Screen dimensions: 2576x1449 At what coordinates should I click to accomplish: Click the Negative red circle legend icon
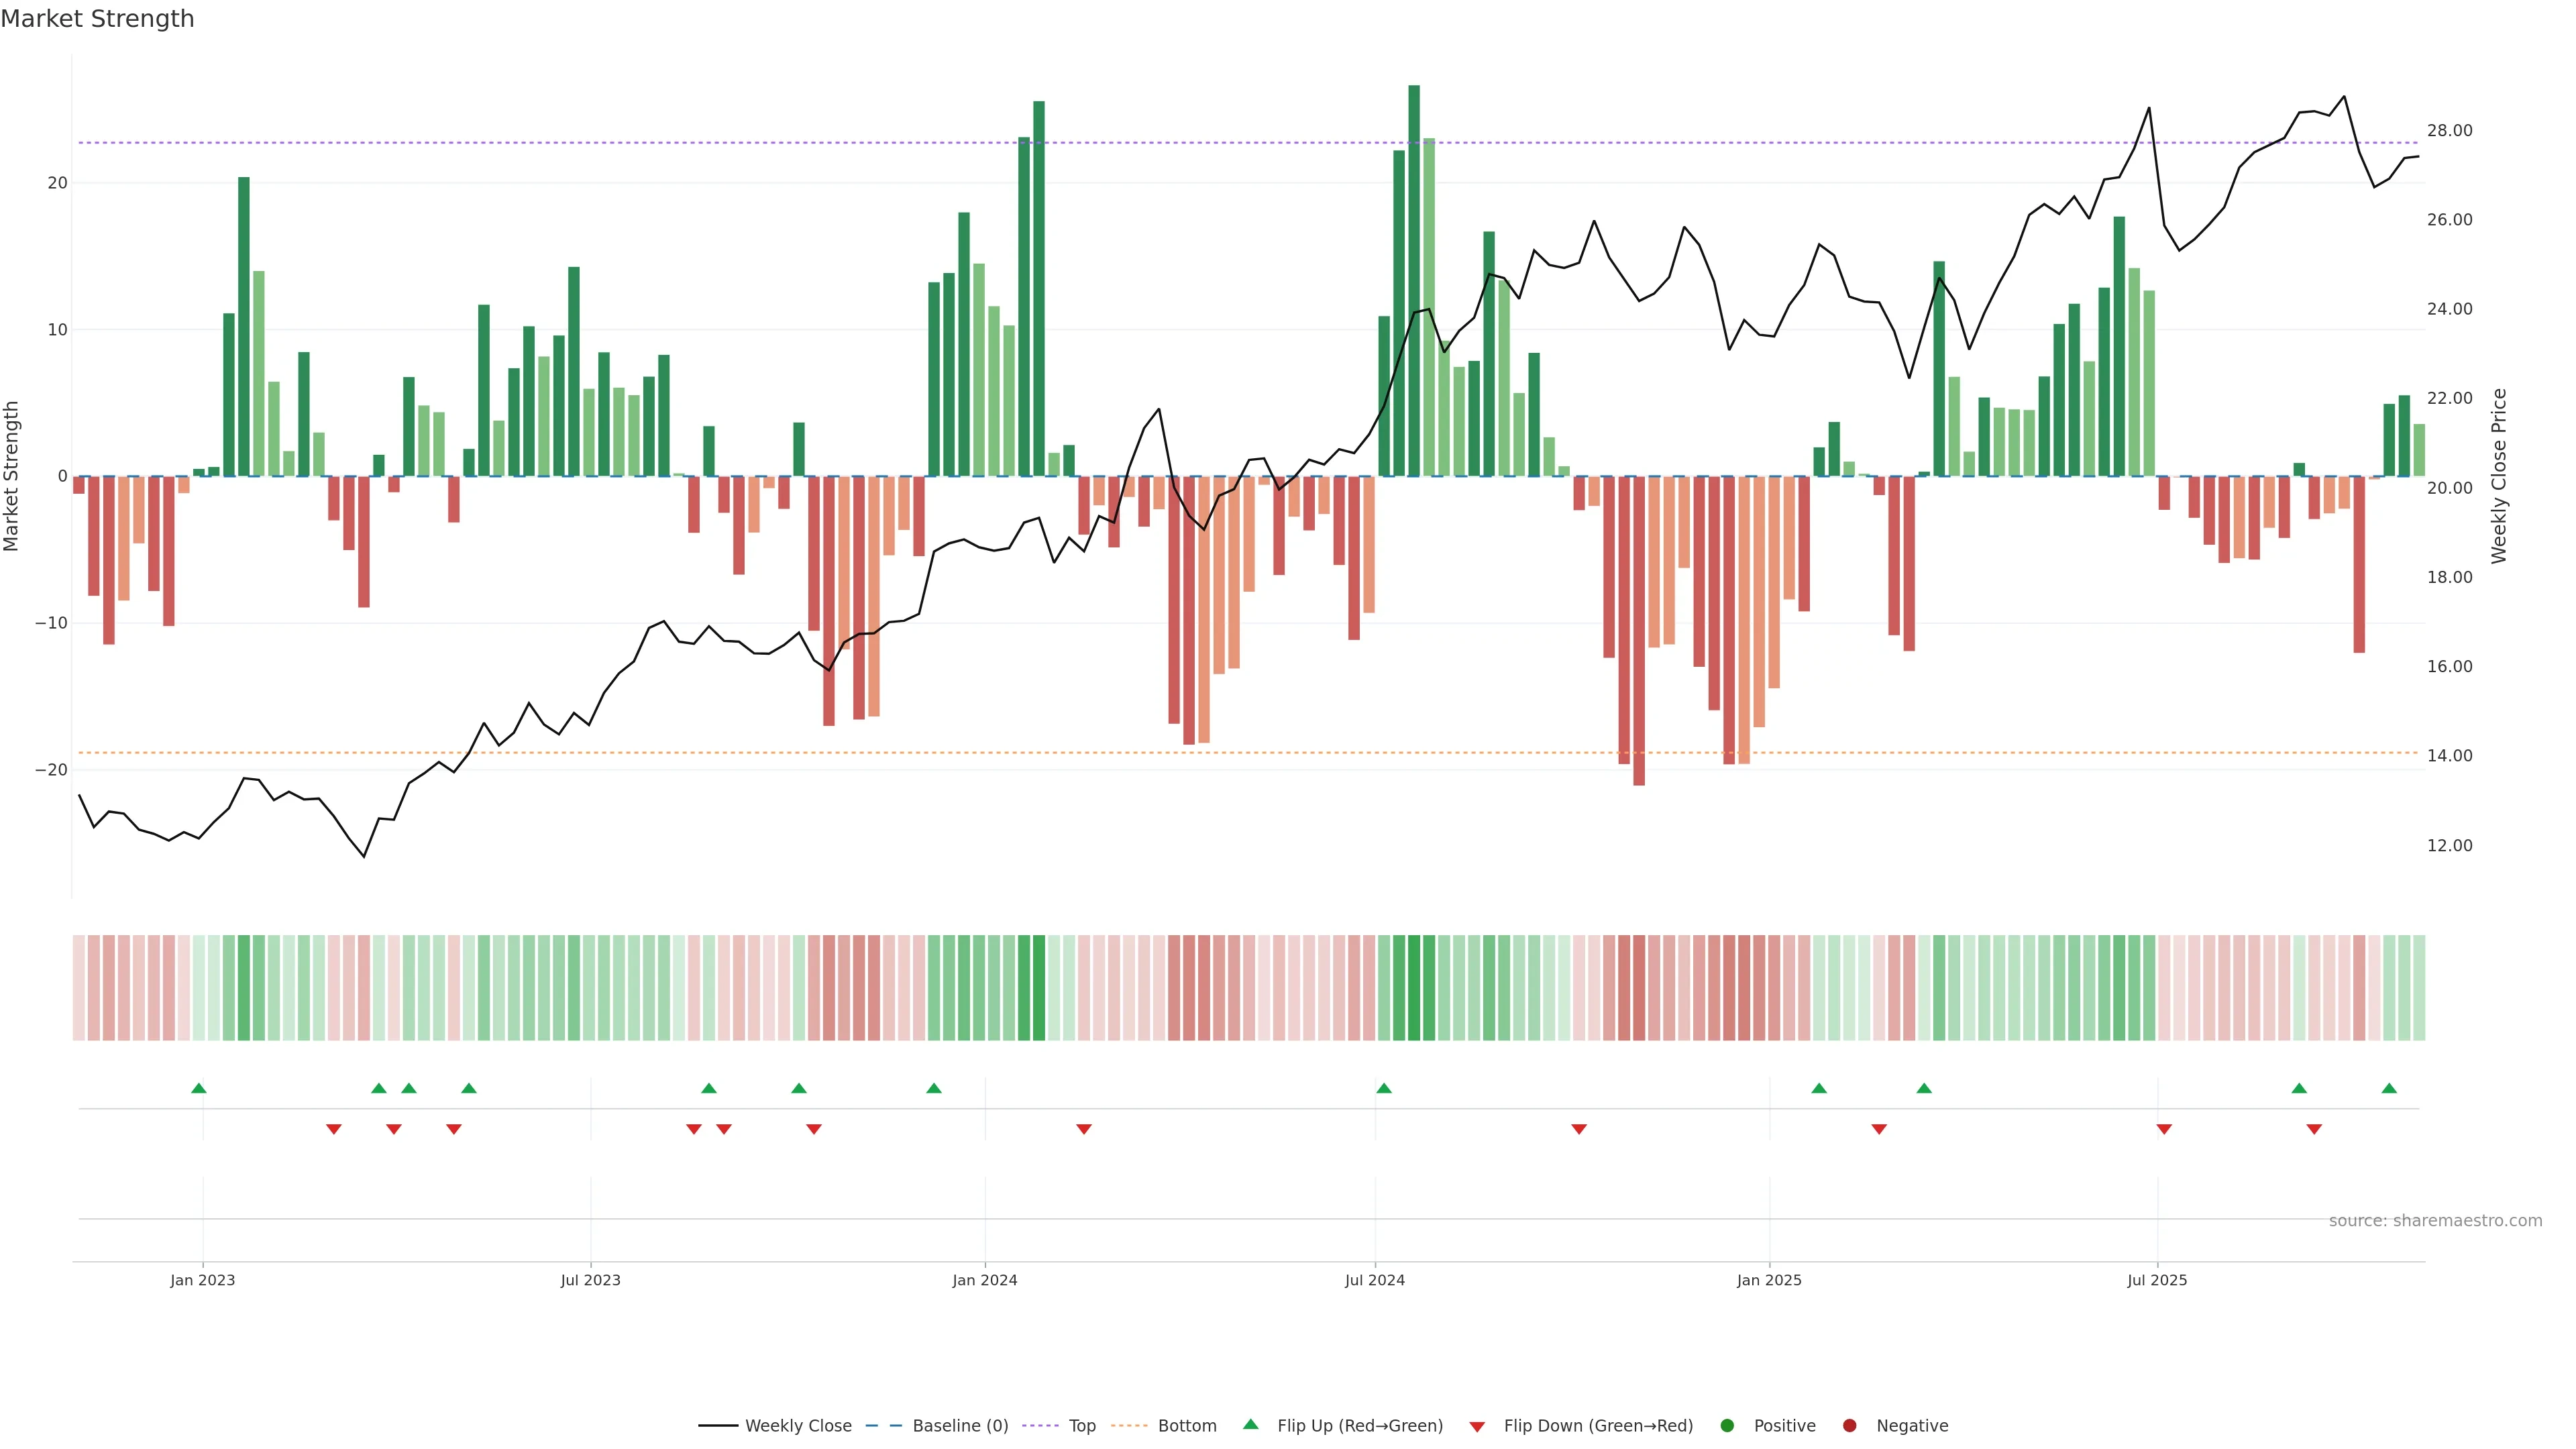click(1849, 1426)
